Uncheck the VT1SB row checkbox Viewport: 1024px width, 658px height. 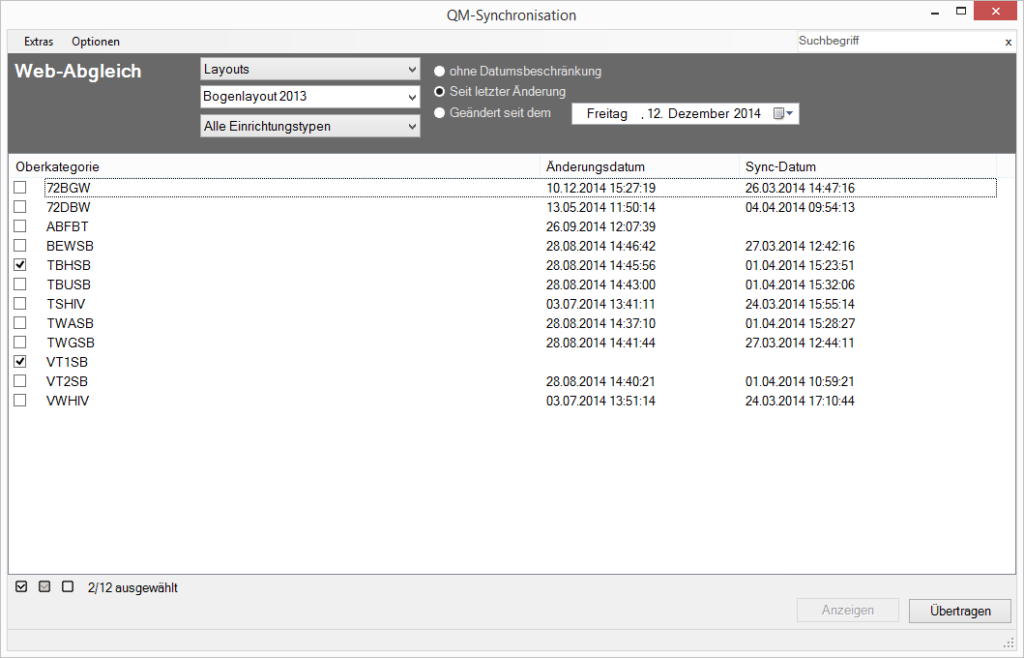point(20,361)
